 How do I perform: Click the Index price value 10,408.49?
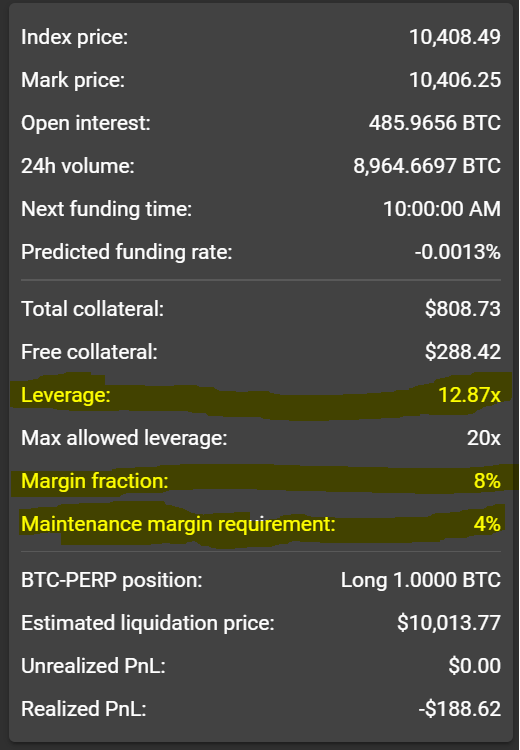pos(455,37)
